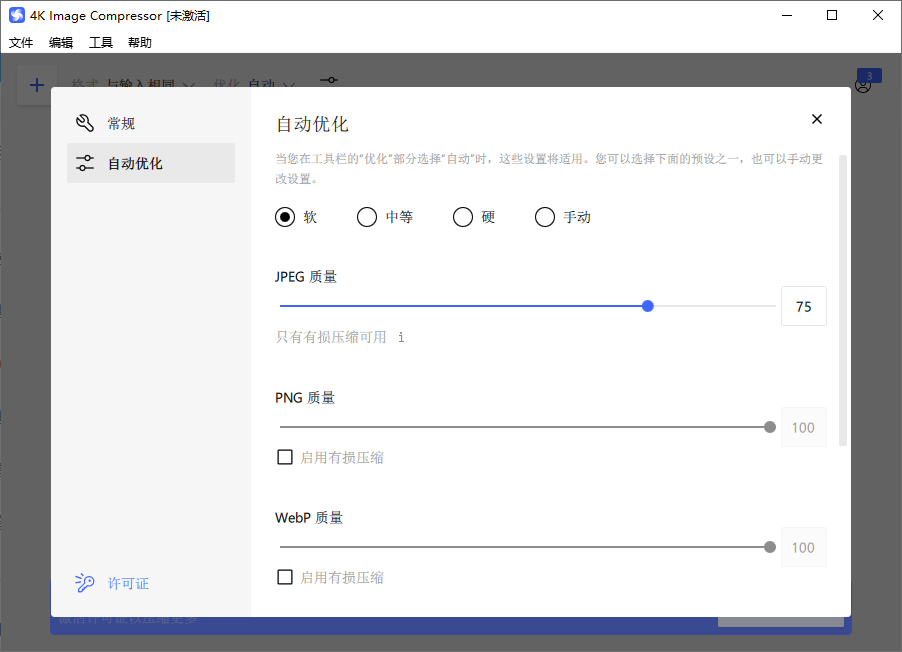Viewport: 902px width, 652px height.
Task: Click the PNG quality value field showing 100
Action: click(804, 427)
